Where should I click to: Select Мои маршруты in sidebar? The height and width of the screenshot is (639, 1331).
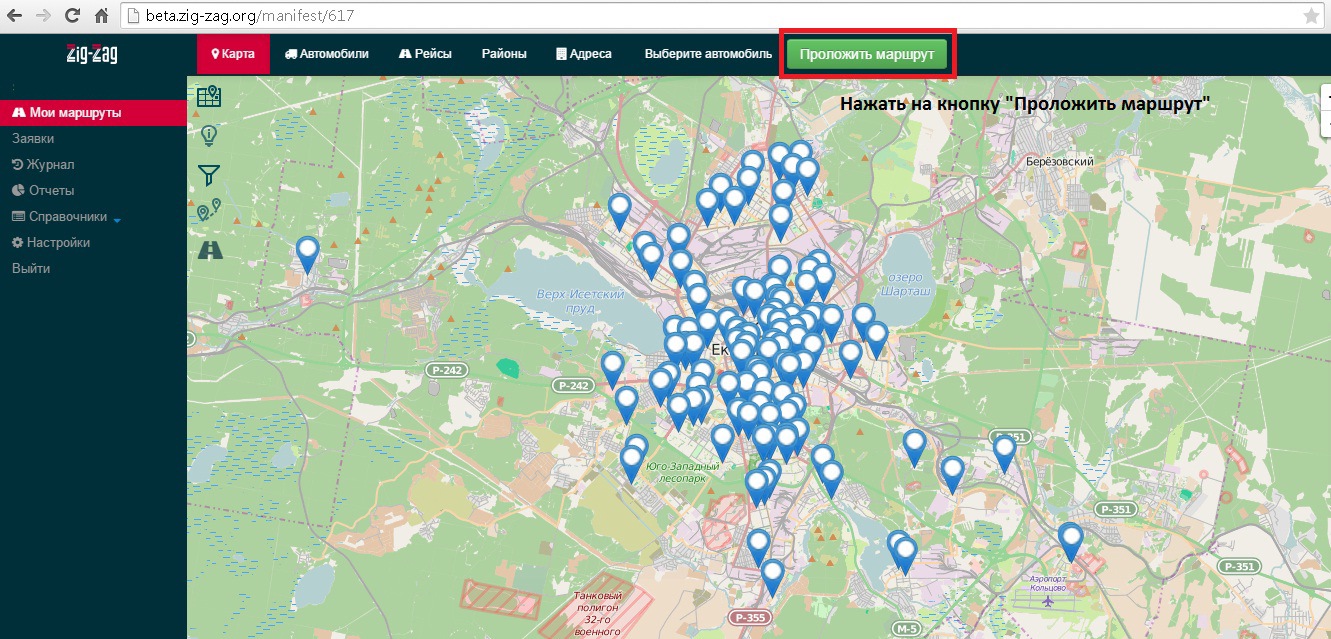coord(93,113)
